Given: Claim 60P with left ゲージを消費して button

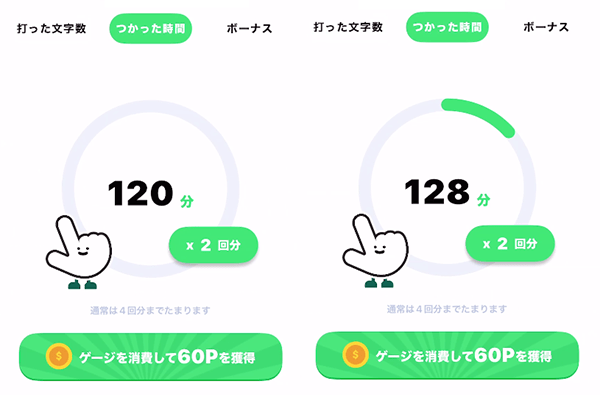Looking at the screenshot, I should coord(150,356).
